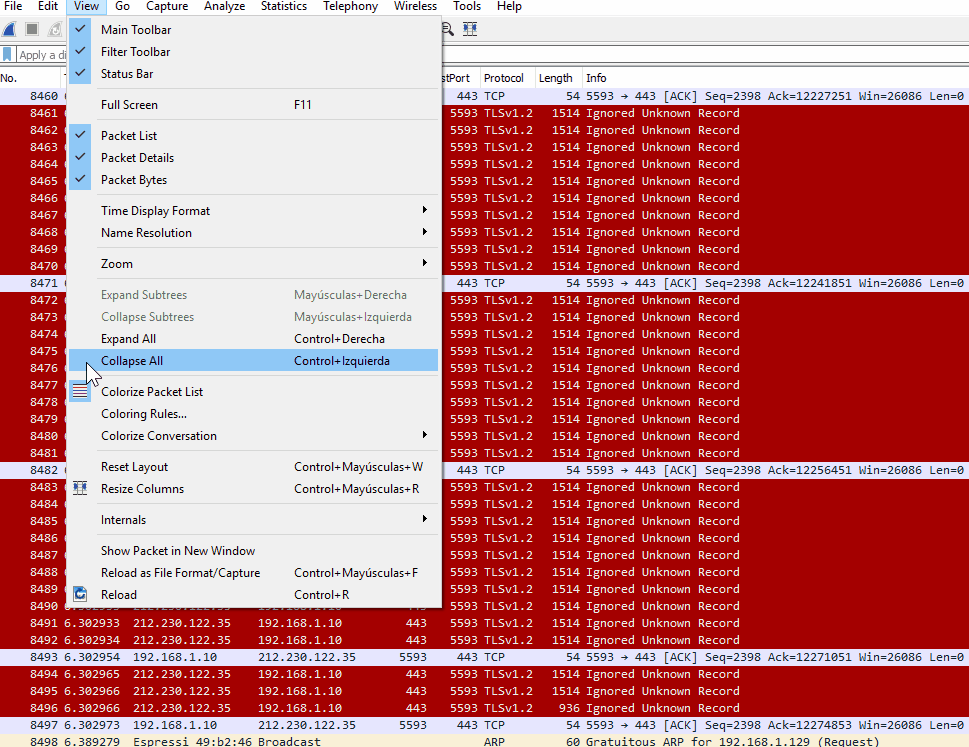Select packet row 8497 Ack=12274853
This screenshot has width=969, height=747.
484,725
